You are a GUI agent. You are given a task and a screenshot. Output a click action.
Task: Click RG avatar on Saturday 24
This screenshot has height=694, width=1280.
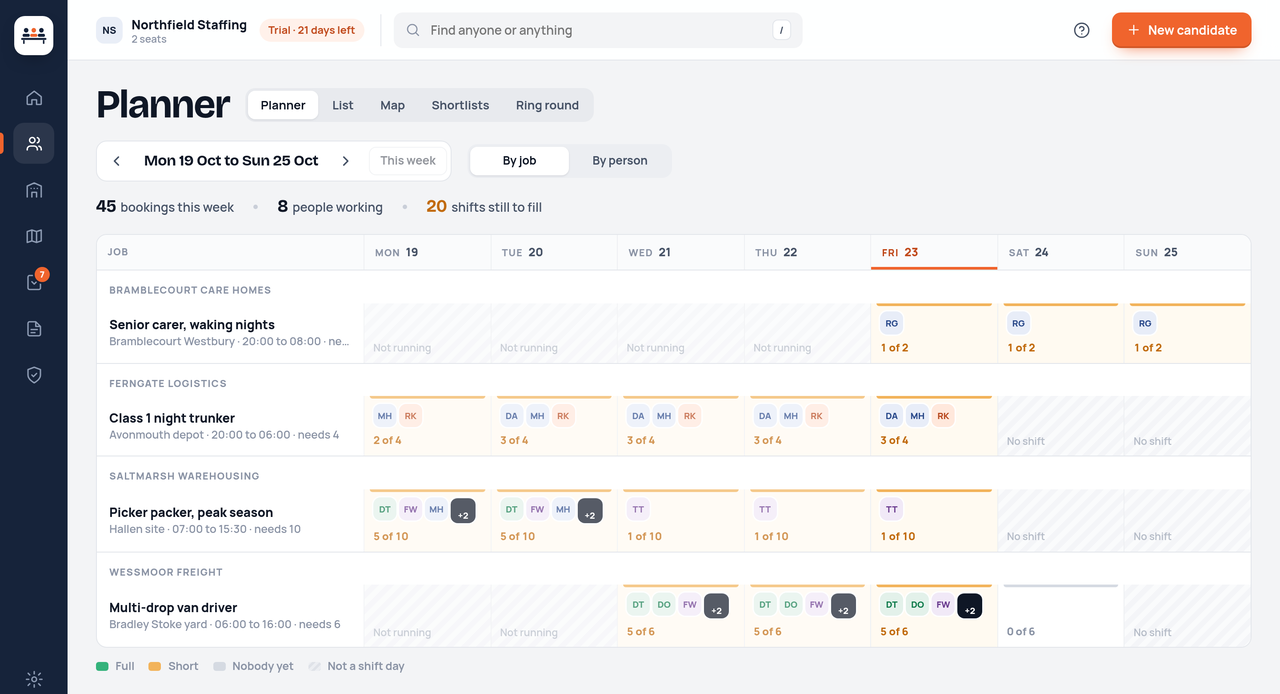point(1018,323)
